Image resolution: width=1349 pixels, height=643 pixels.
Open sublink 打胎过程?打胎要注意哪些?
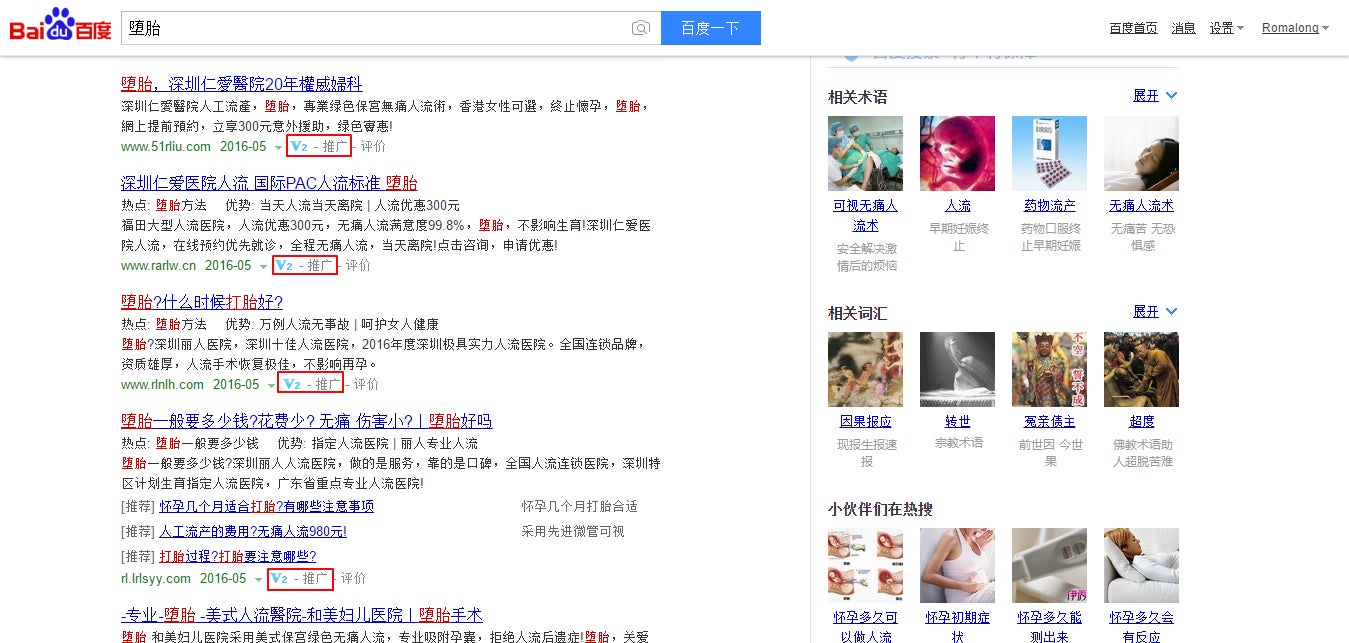(238, 557)
